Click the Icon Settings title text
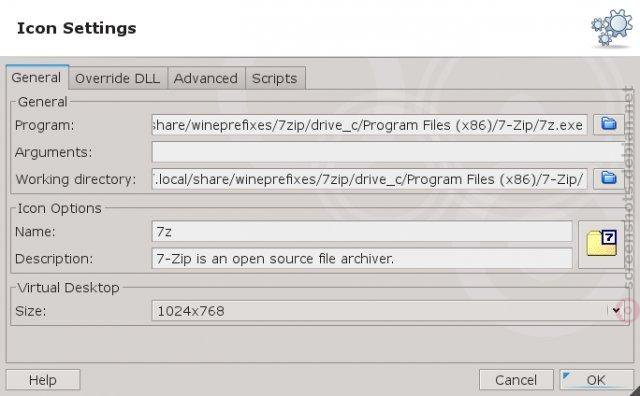The width and height of the screenshot is (640, 396). coord(77,28)
